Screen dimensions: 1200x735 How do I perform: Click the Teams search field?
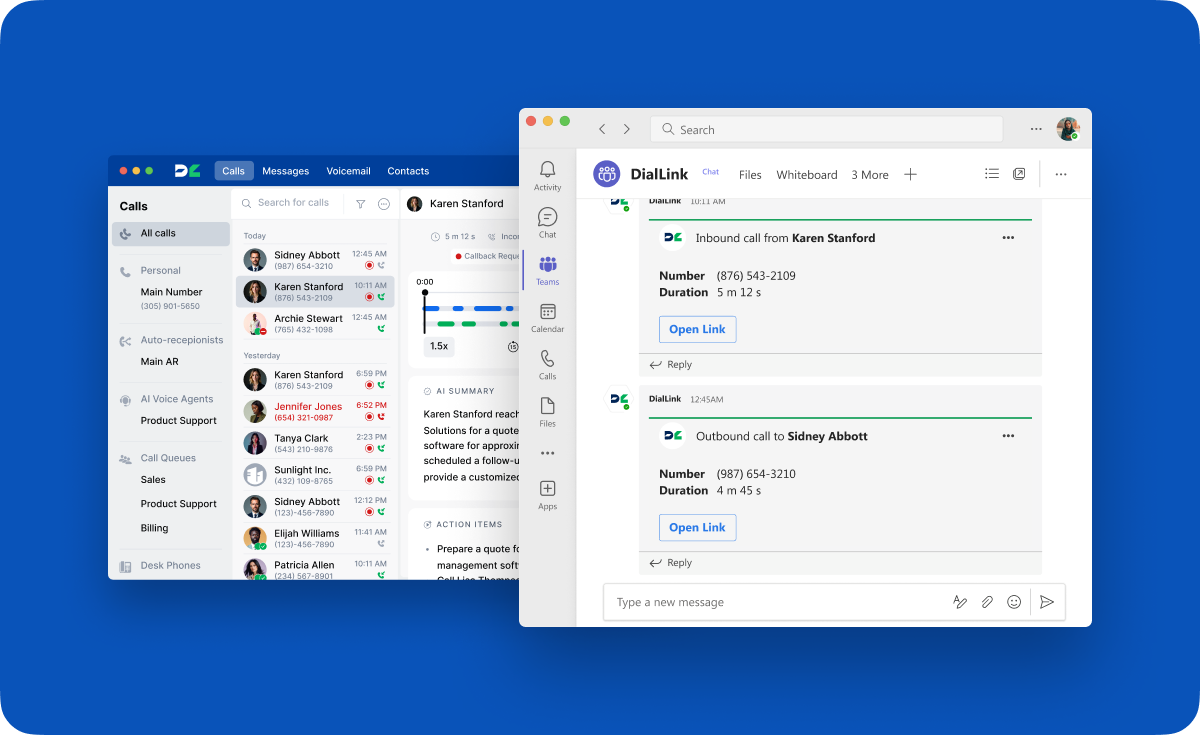point(826,130)
